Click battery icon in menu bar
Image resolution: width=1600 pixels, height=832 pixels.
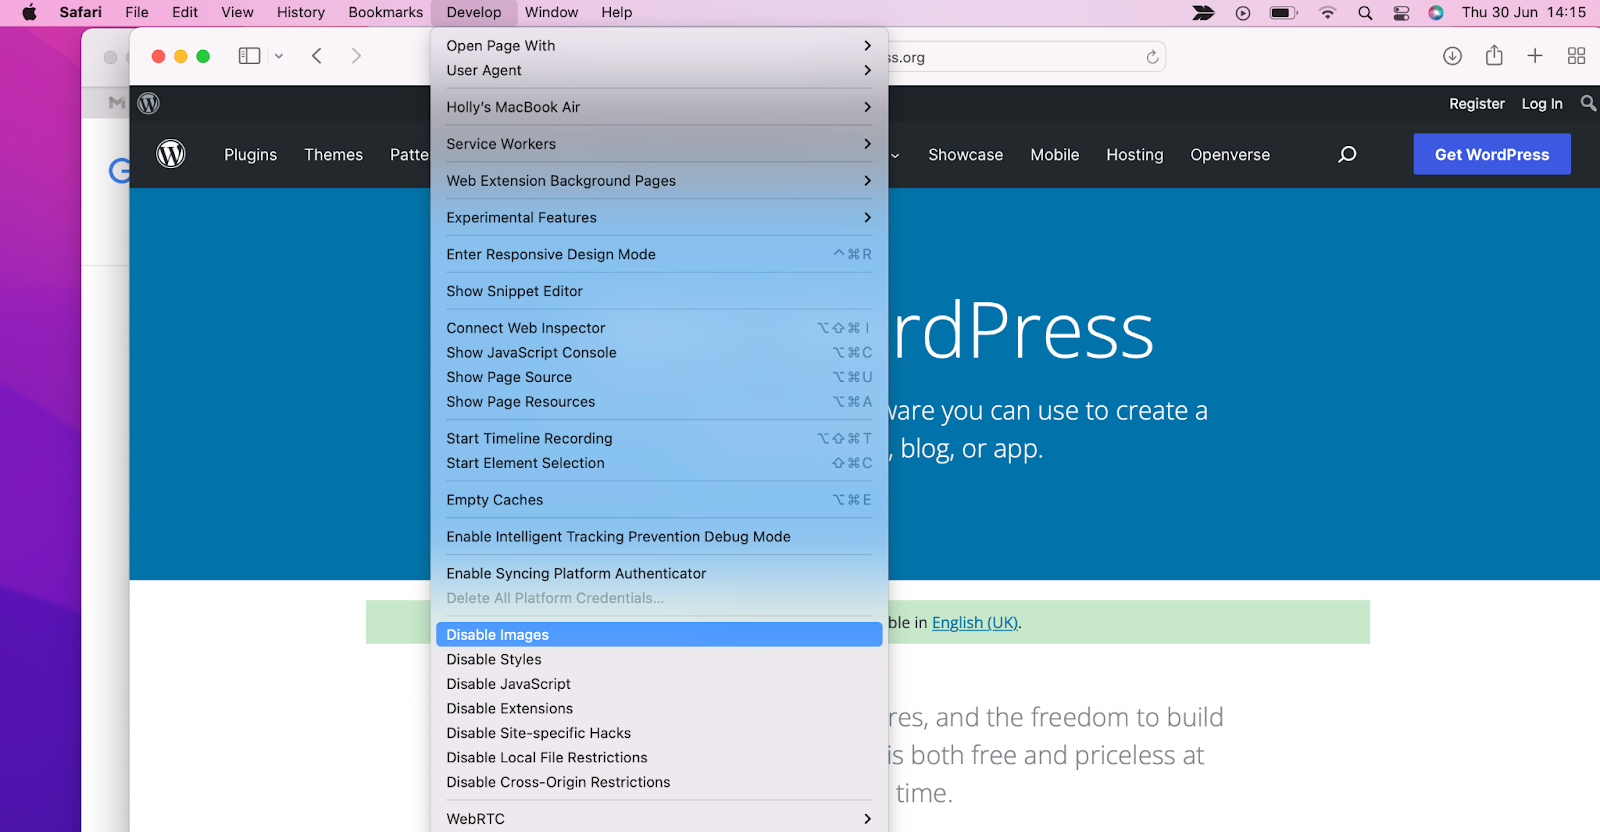point(1283,13)
